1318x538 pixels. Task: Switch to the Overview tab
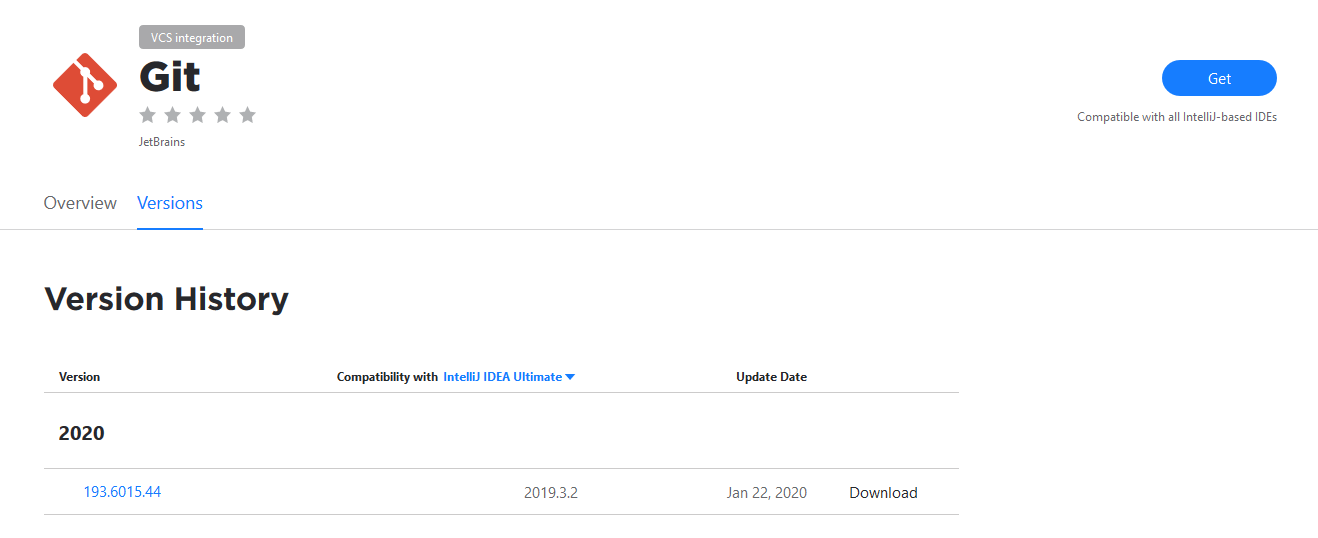pyautogui.click(x=80, y=203)
